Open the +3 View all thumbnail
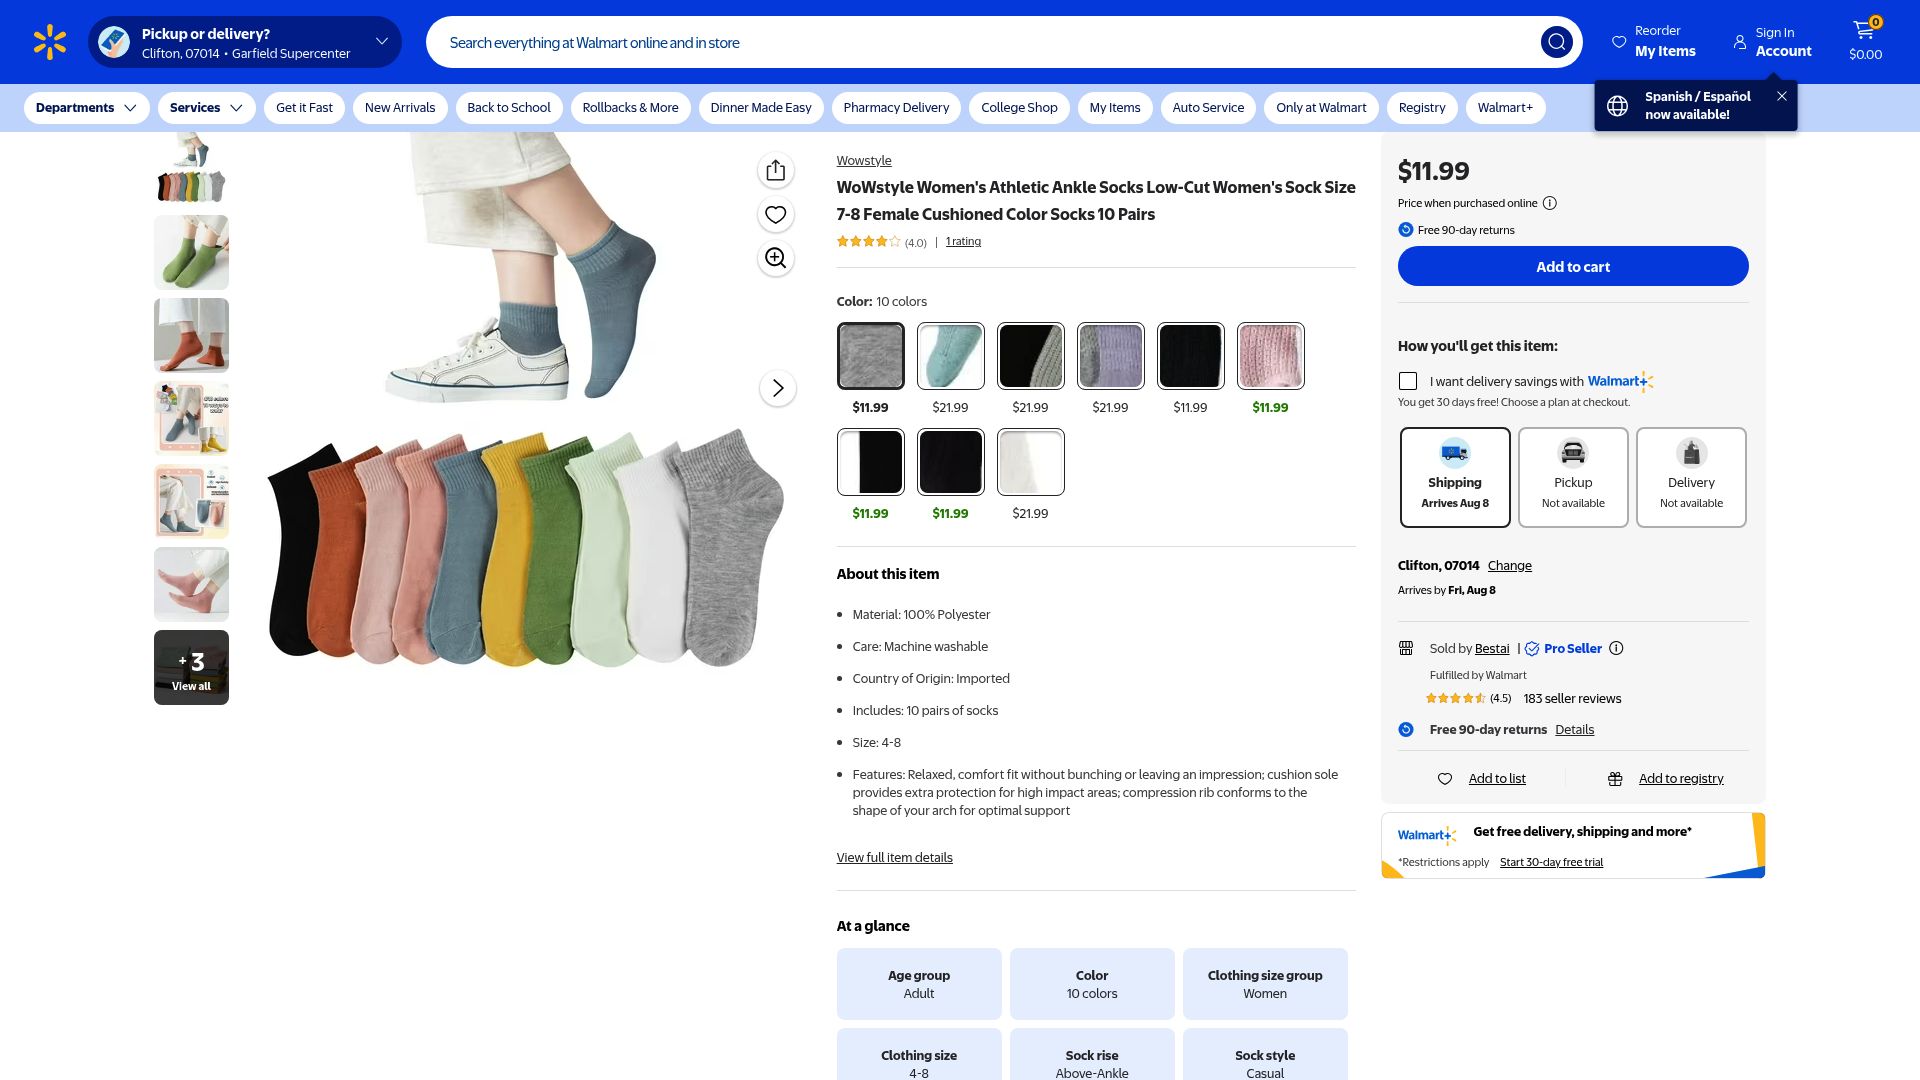1920x1080 pixels. pyautogui.click(x=191, y=668)
